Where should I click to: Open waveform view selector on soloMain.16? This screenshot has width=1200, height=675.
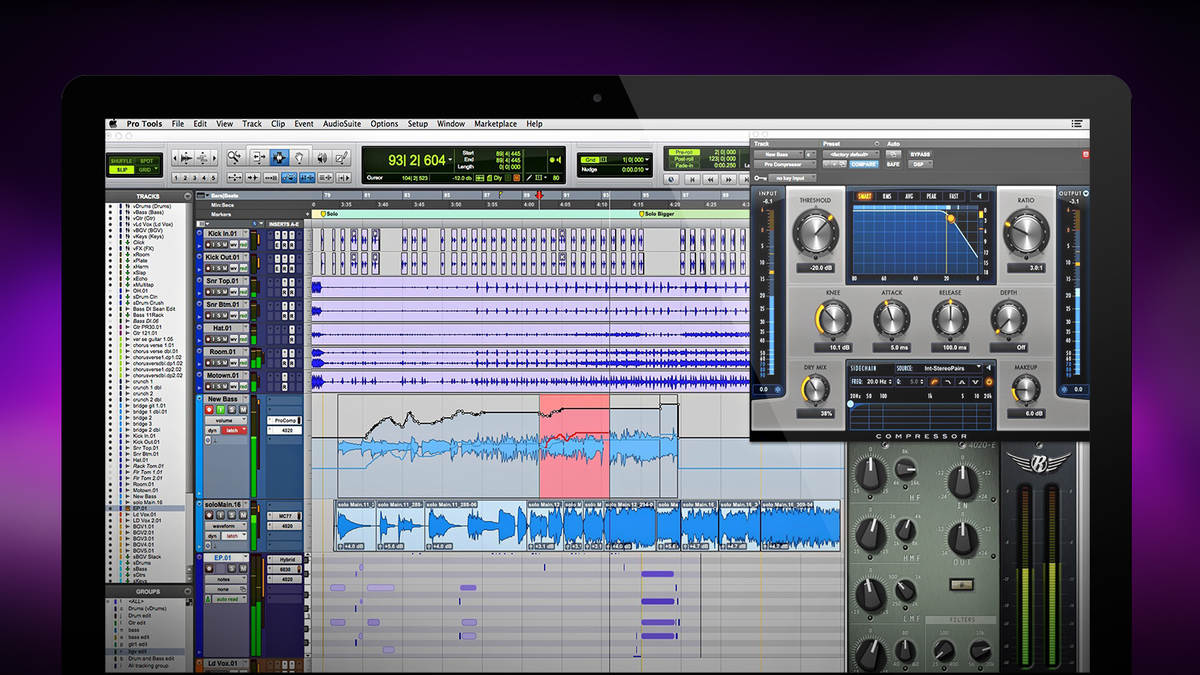pyautogui.click(x=226, y=526)
